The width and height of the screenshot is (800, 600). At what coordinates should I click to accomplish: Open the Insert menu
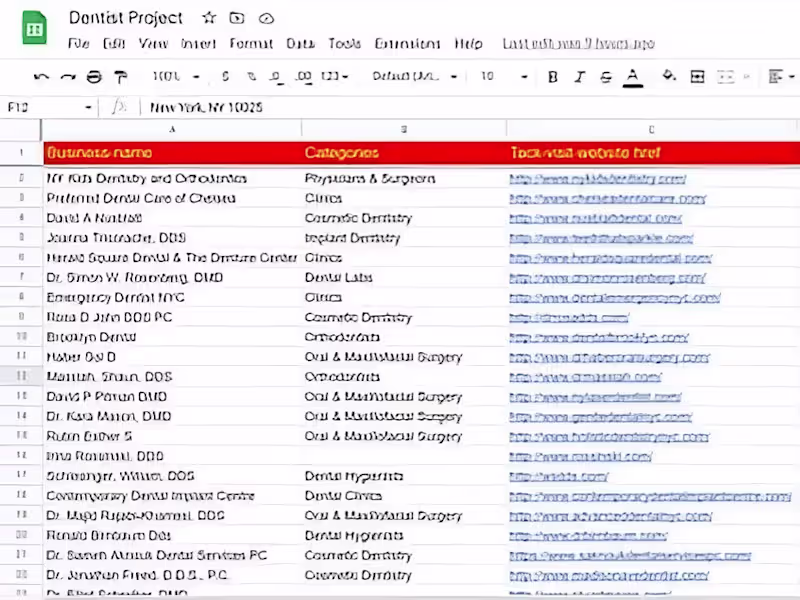click(198, 43)
